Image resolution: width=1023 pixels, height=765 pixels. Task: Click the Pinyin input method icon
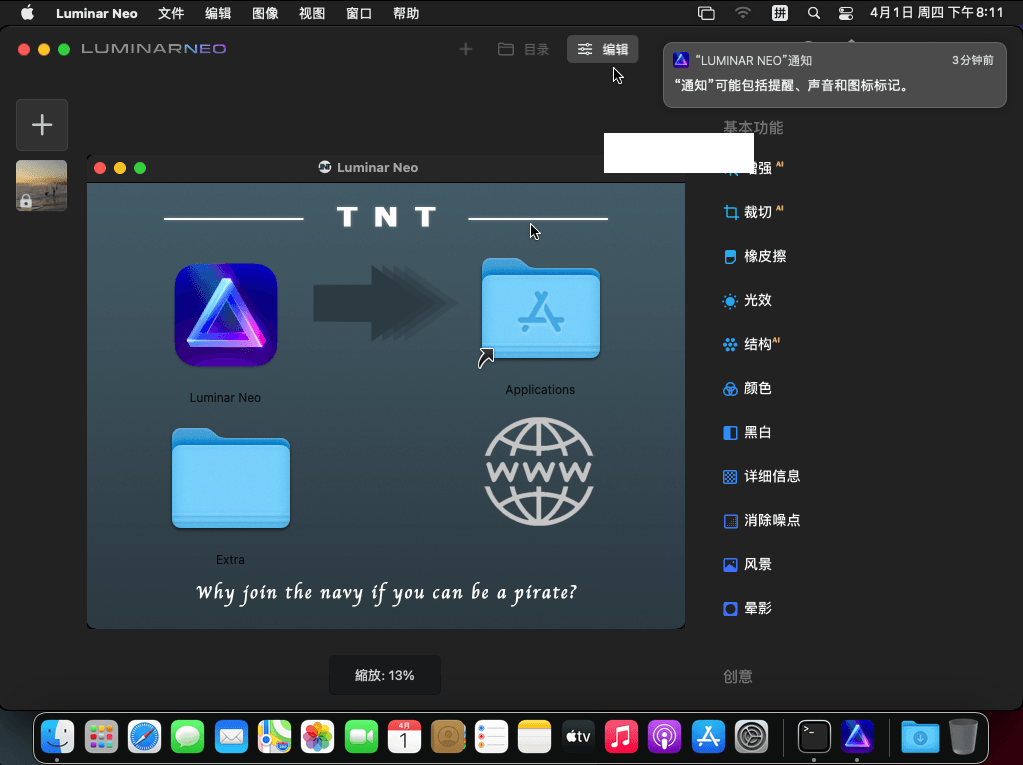coord(780,13)
